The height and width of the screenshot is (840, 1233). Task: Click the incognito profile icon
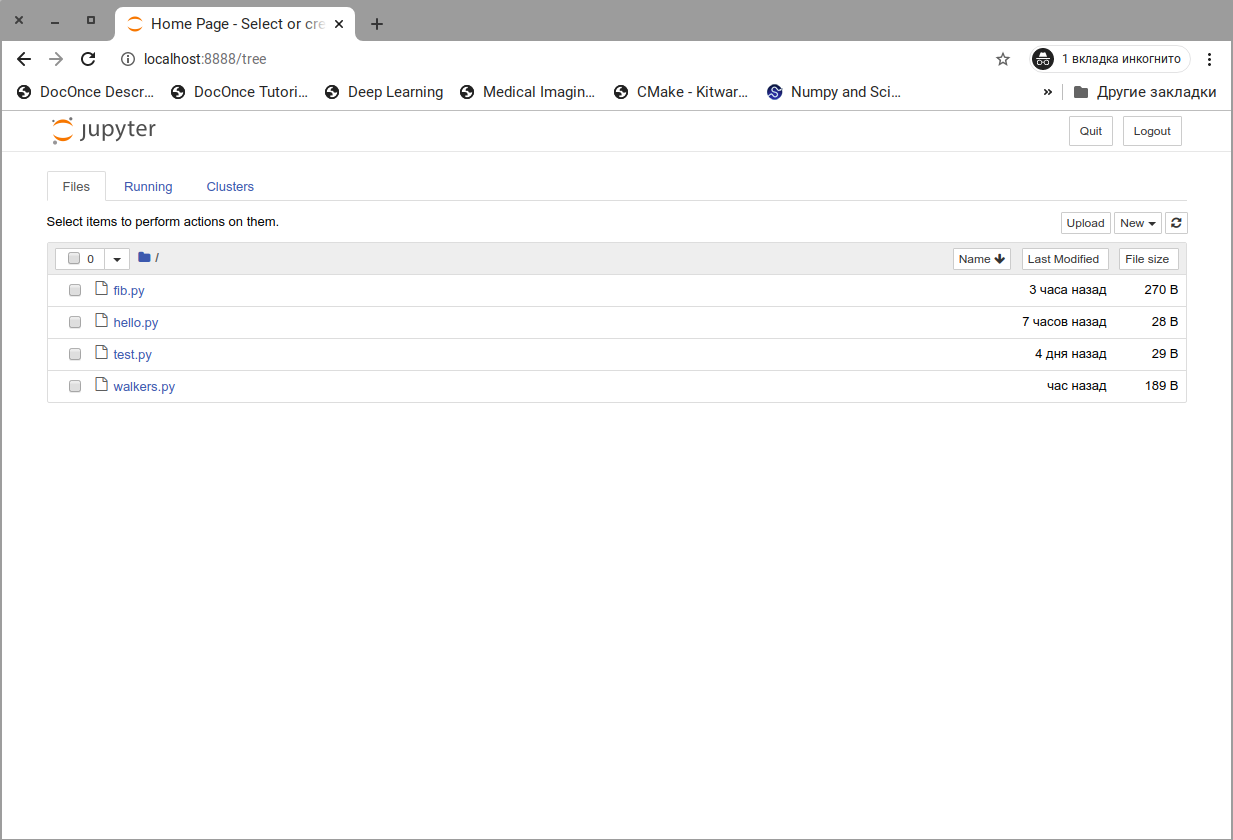click(1043, 59)
